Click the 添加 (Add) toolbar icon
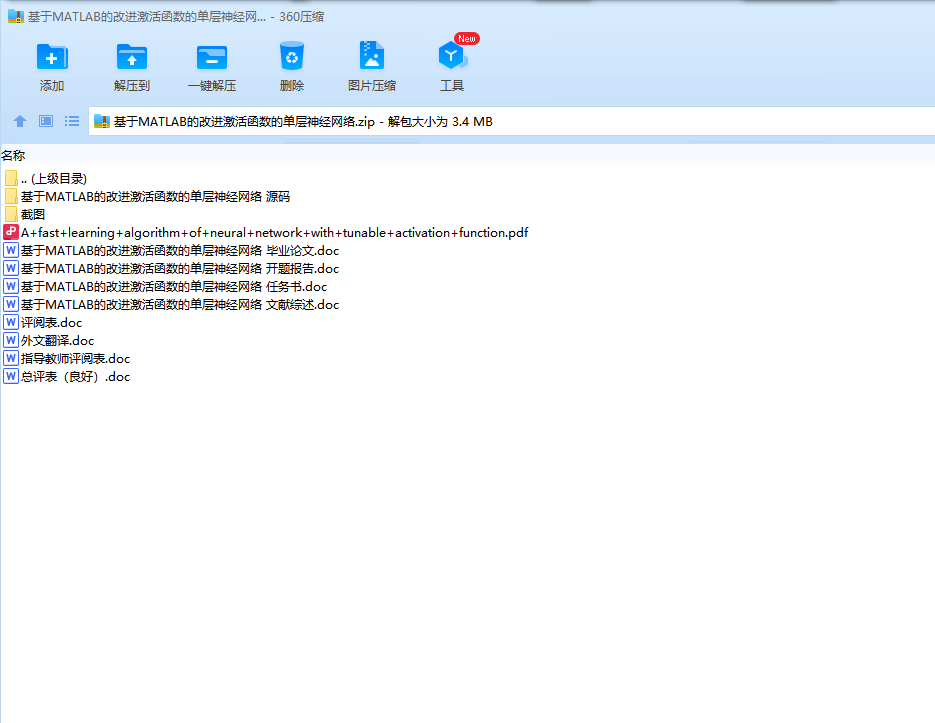 click(52, 58)
